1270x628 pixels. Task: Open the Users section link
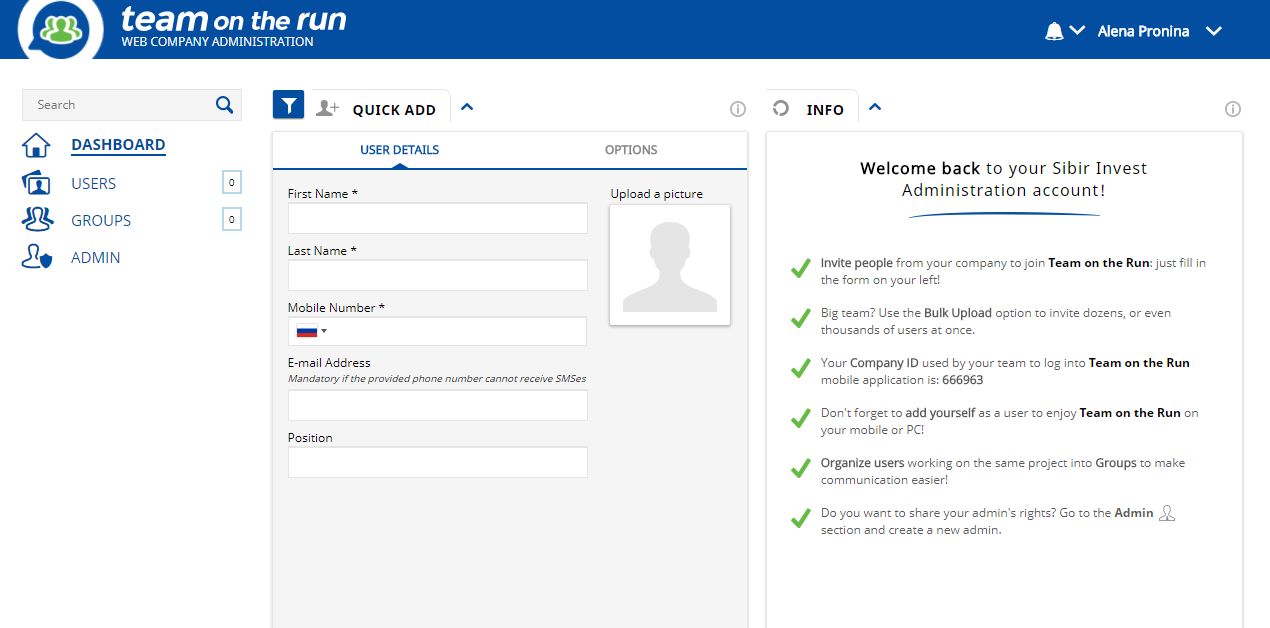click(94, 184)
